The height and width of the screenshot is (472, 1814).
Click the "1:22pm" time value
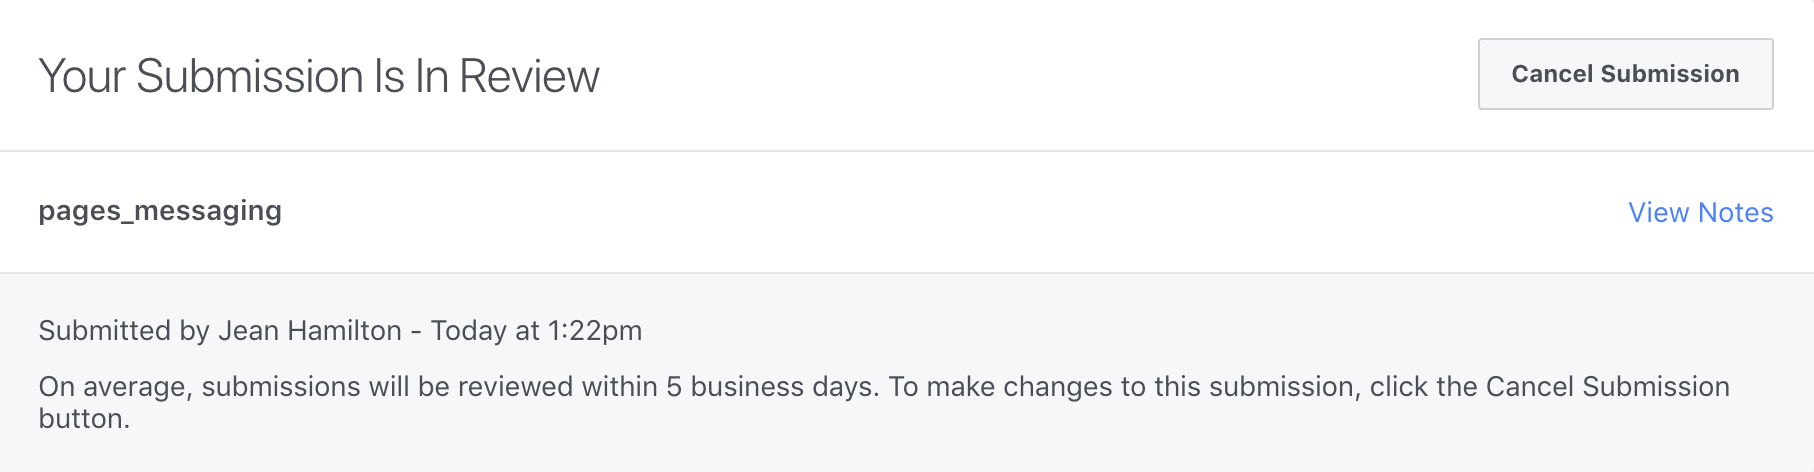[x=595, y=330]
